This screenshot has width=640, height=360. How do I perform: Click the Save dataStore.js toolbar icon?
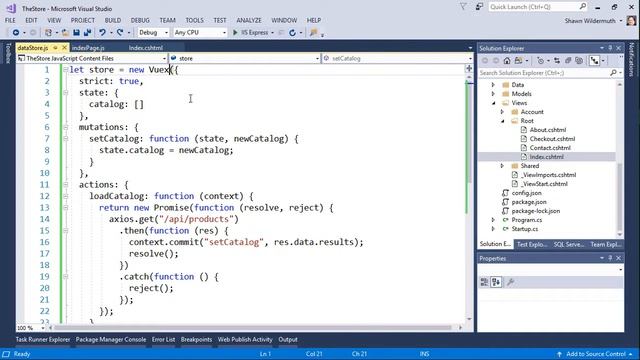tap(76, 33)
